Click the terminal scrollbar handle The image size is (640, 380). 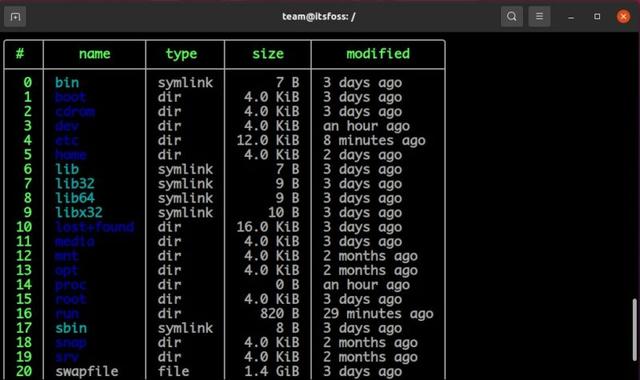635,330
